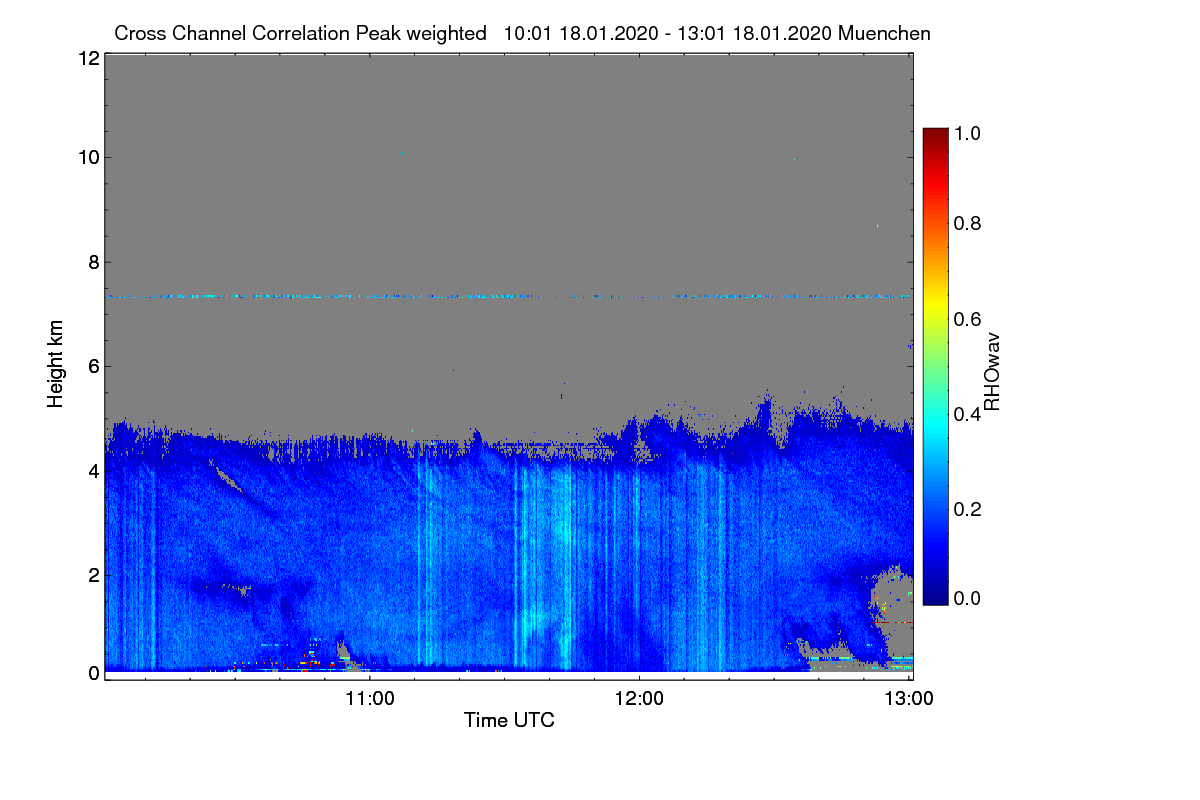Click the y-axis tick label 4
This screenshot has height=800, width=1200.
click(94, 471)
